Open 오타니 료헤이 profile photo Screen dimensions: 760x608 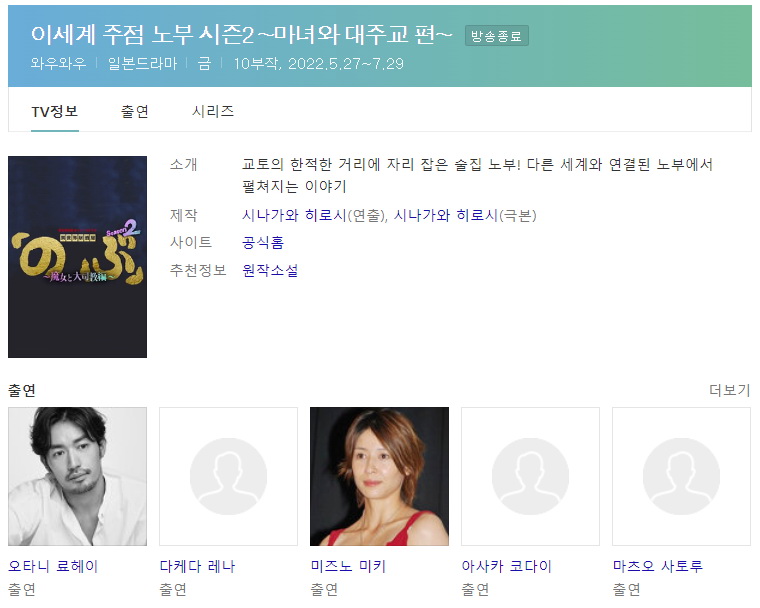78,476
